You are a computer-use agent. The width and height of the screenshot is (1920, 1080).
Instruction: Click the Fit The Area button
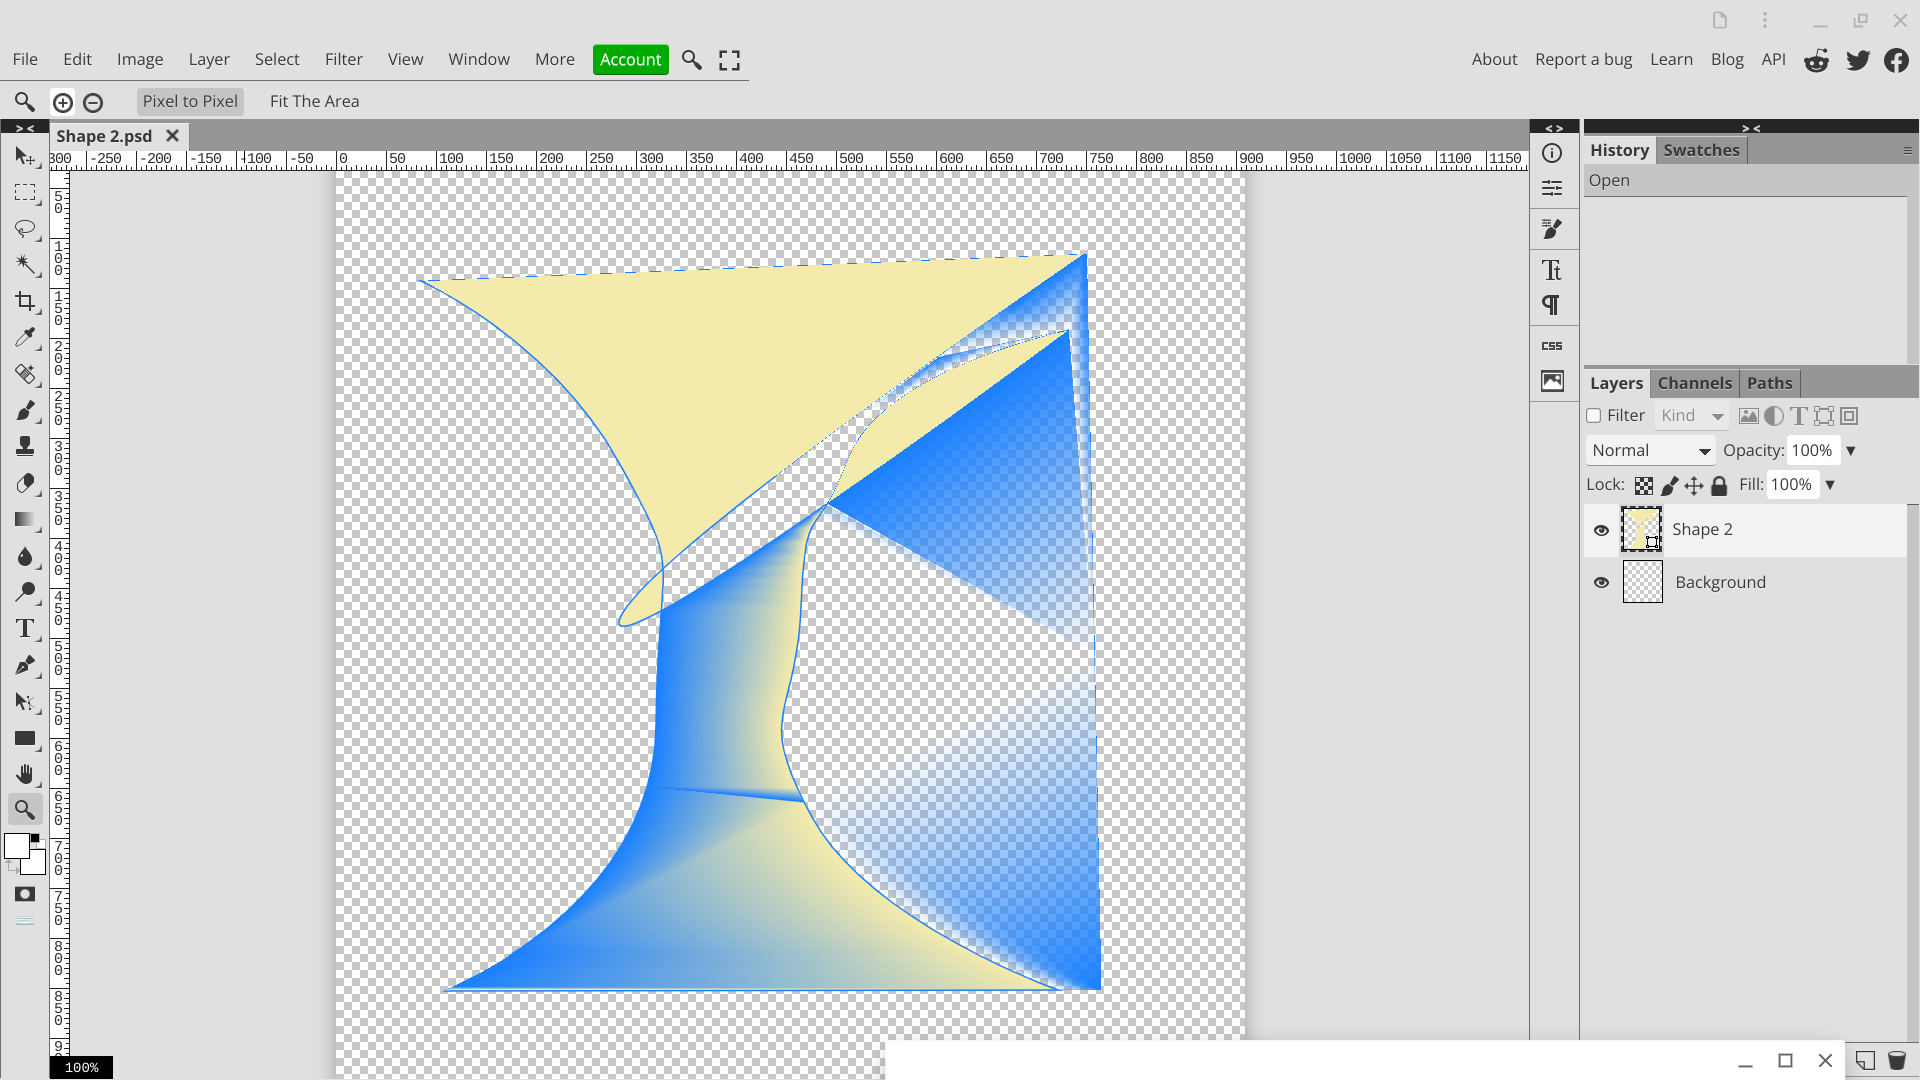[x=314, y=101]
